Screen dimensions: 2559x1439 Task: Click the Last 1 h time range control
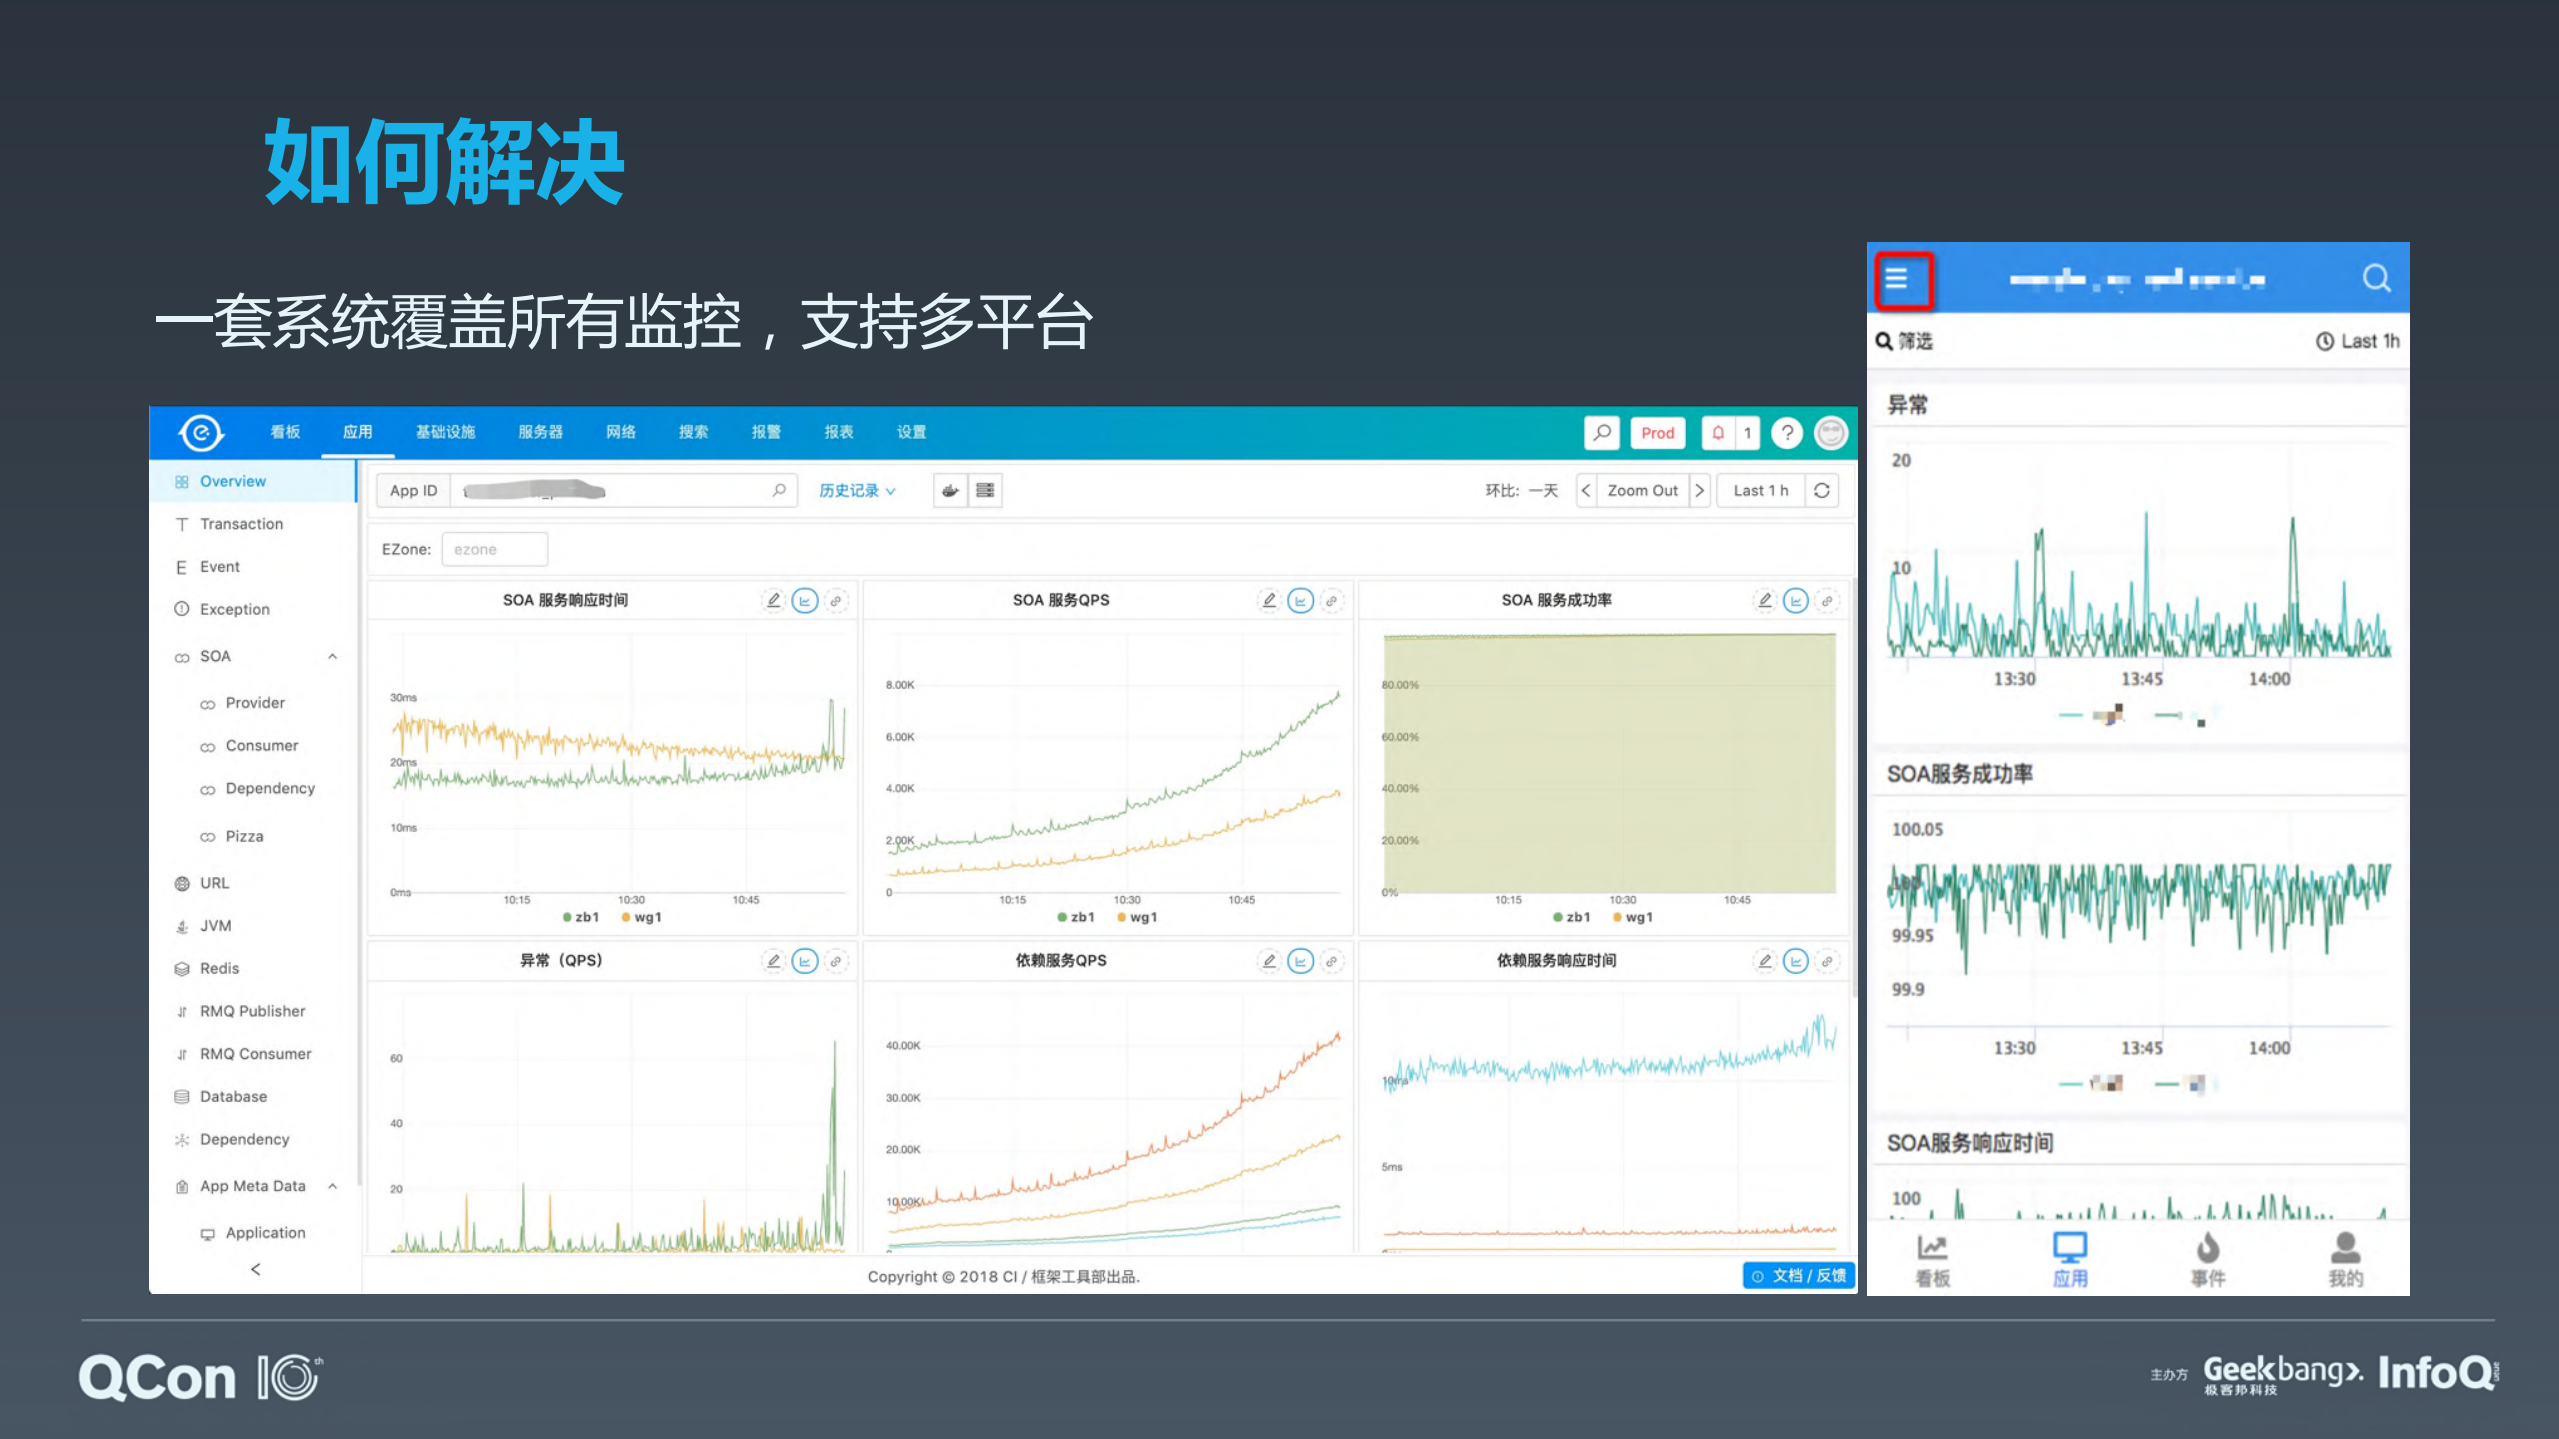point(1761,490)
